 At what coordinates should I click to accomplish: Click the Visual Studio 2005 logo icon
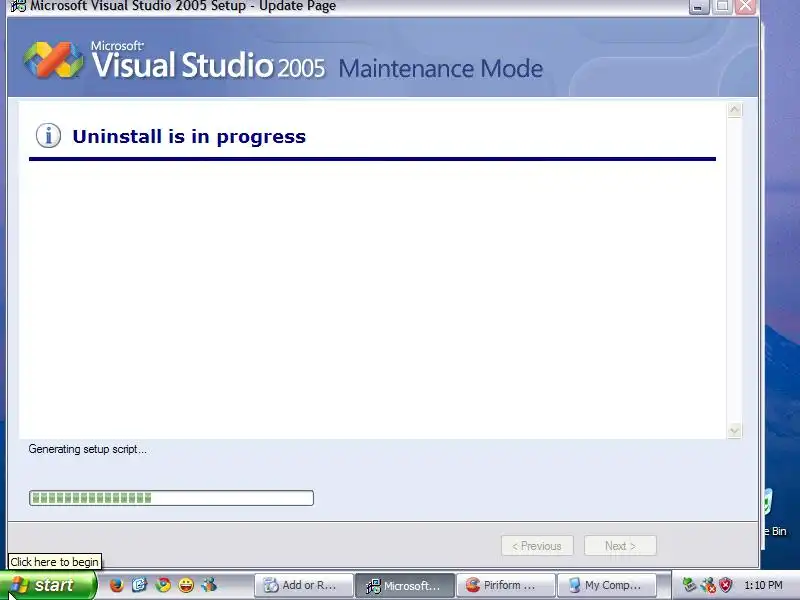54,60
